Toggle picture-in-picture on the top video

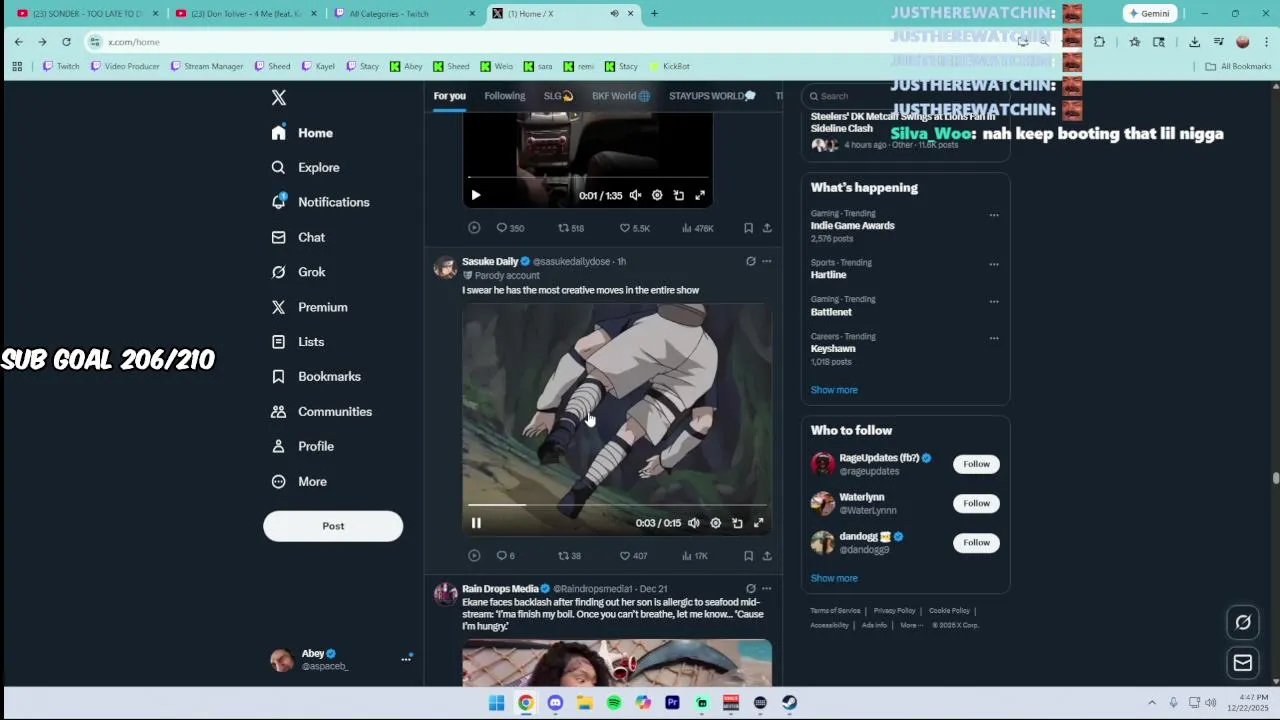tap(679, 196)
